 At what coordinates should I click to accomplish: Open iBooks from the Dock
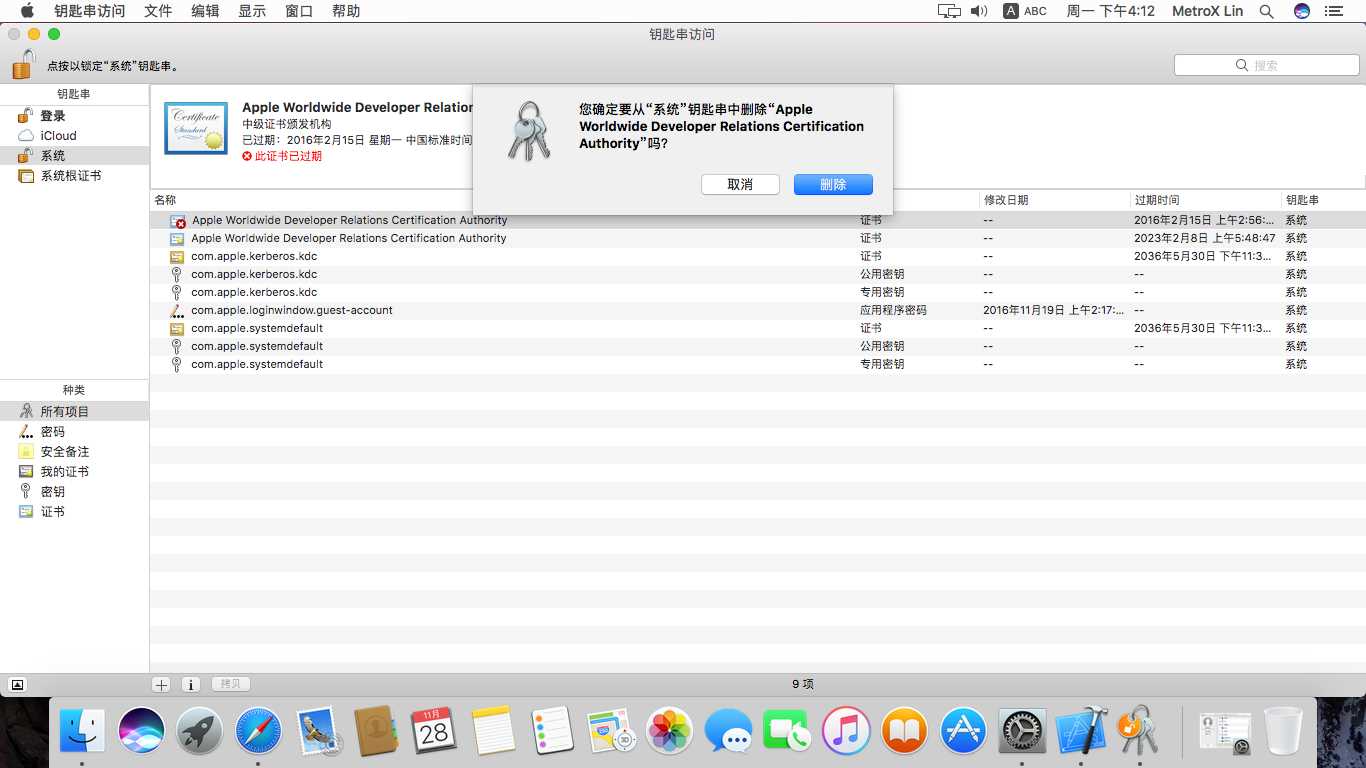(904, 731)
